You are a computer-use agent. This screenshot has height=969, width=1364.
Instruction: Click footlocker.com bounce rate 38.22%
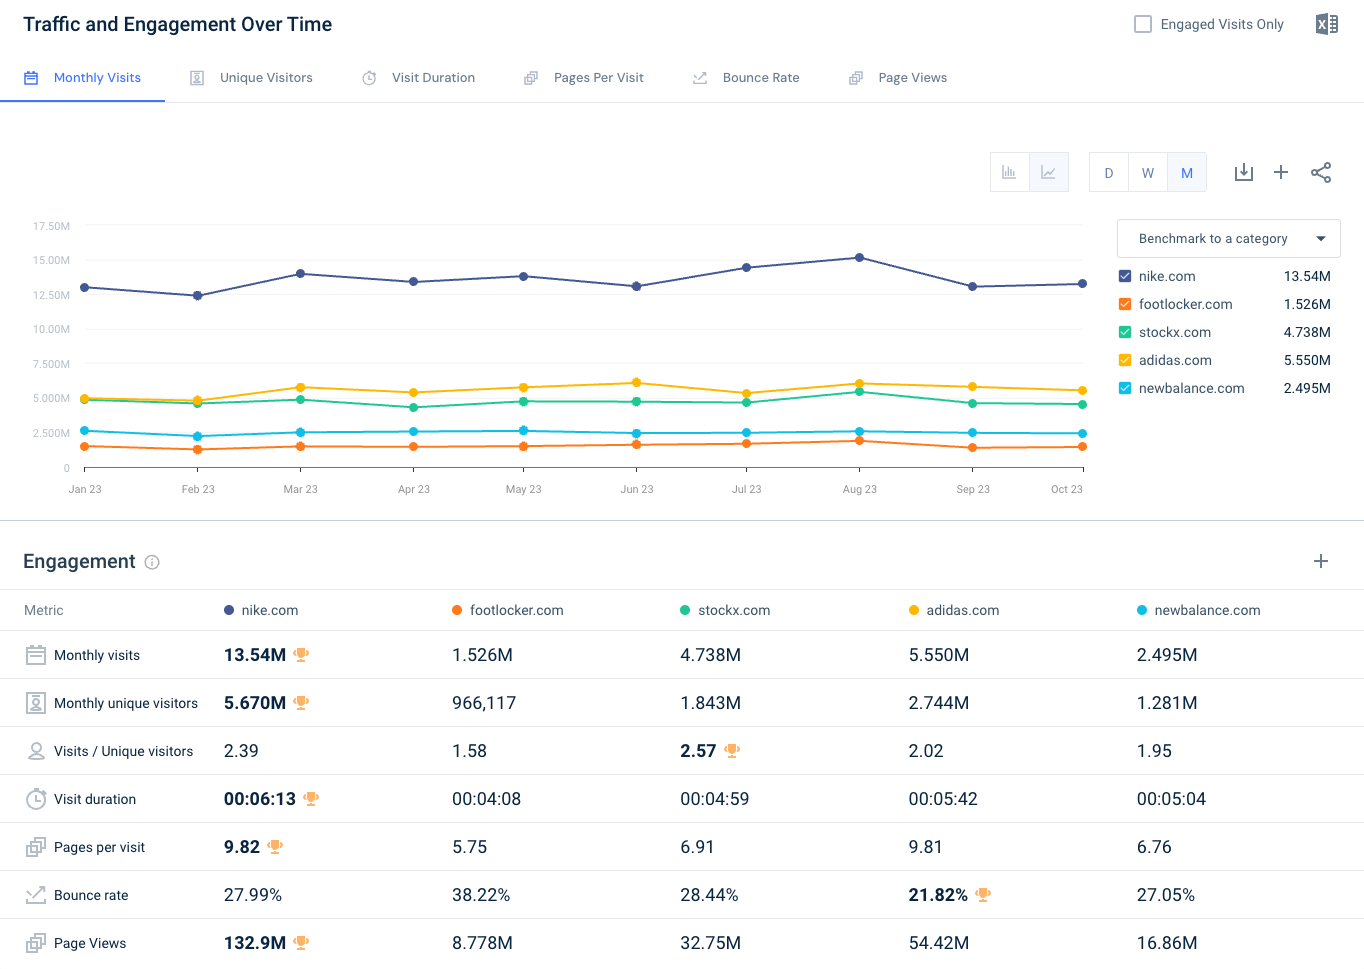[x=481, y=895]
